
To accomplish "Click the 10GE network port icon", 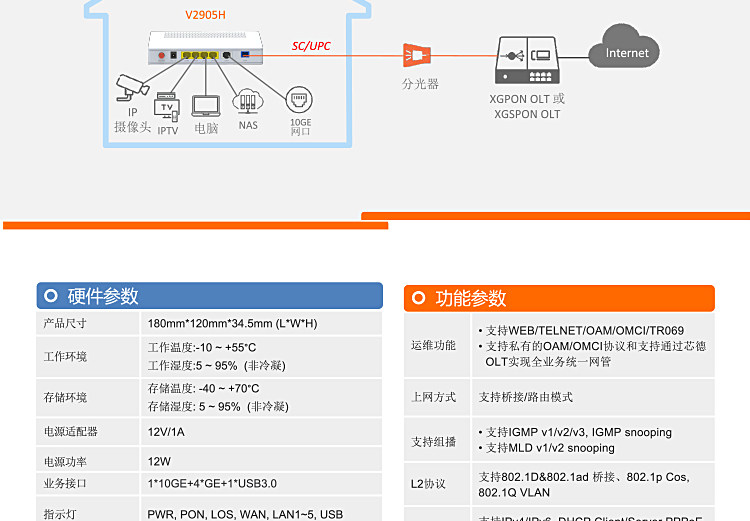I will 299,100.
